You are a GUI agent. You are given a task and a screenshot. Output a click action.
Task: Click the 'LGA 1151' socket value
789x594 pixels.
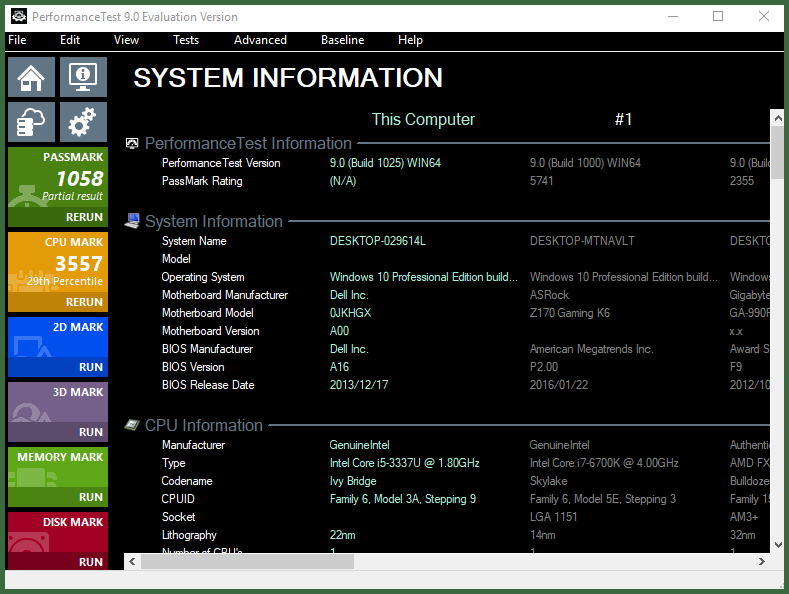click(554, 516)
